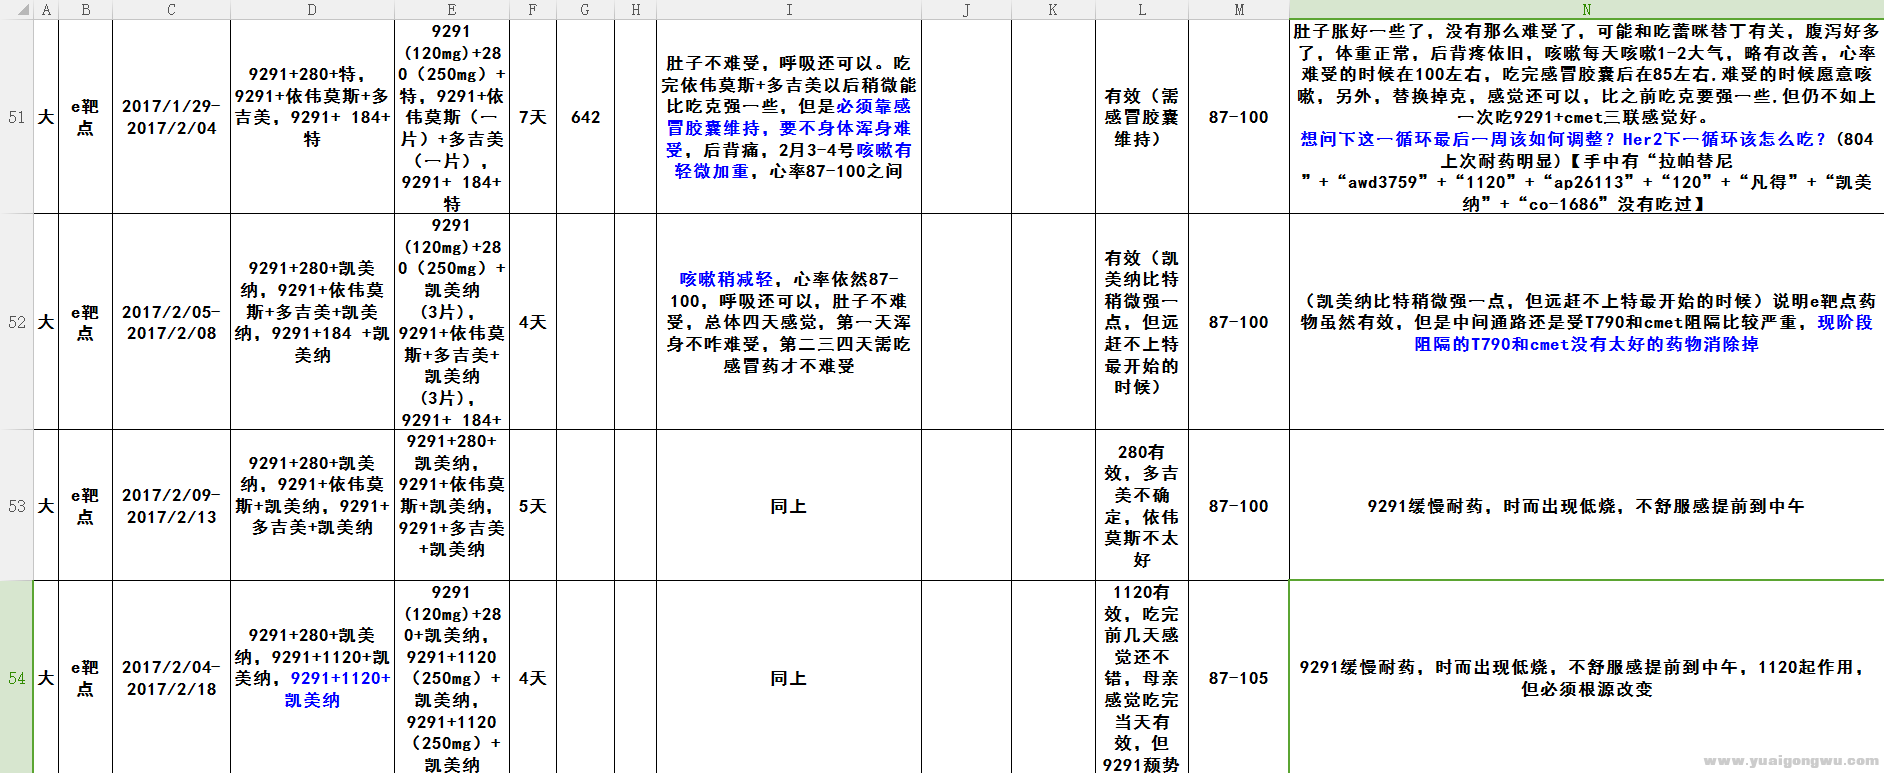The width and height of the screenshot is (1884, 773).
Task: Select the note '(凯美纳比特稍微强一点' in column N
Action: [1587, 322]
